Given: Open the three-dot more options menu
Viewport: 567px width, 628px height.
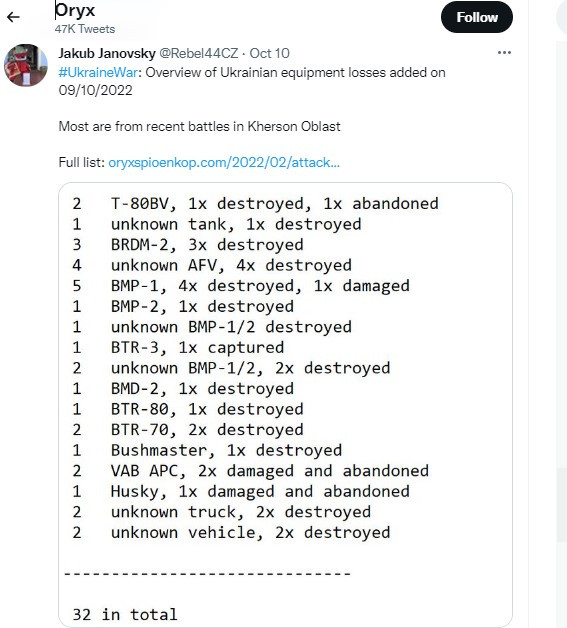Looking at the screenshot, I should [504, 53].
